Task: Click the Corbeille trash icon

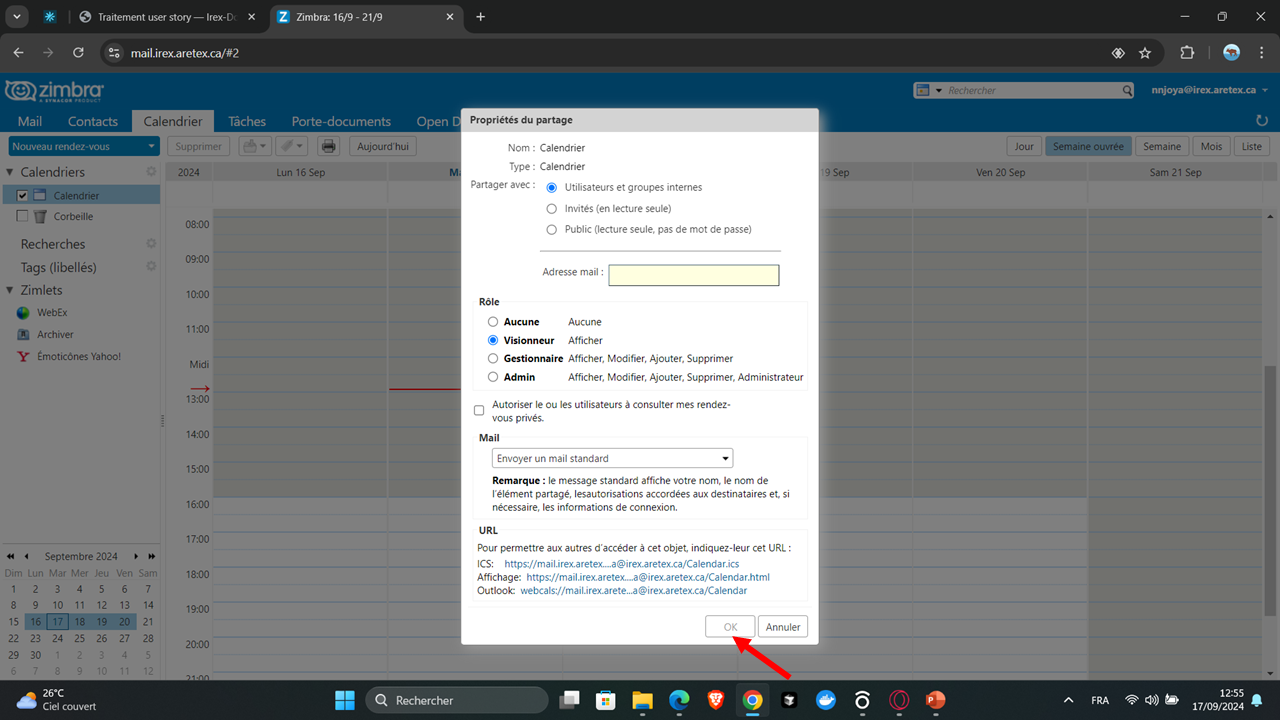Action: 40,216
